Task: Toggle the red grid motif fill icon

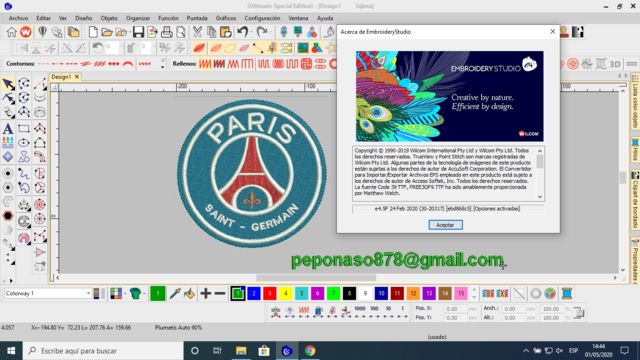Action: pyautogui.click(x=307, y=64)
